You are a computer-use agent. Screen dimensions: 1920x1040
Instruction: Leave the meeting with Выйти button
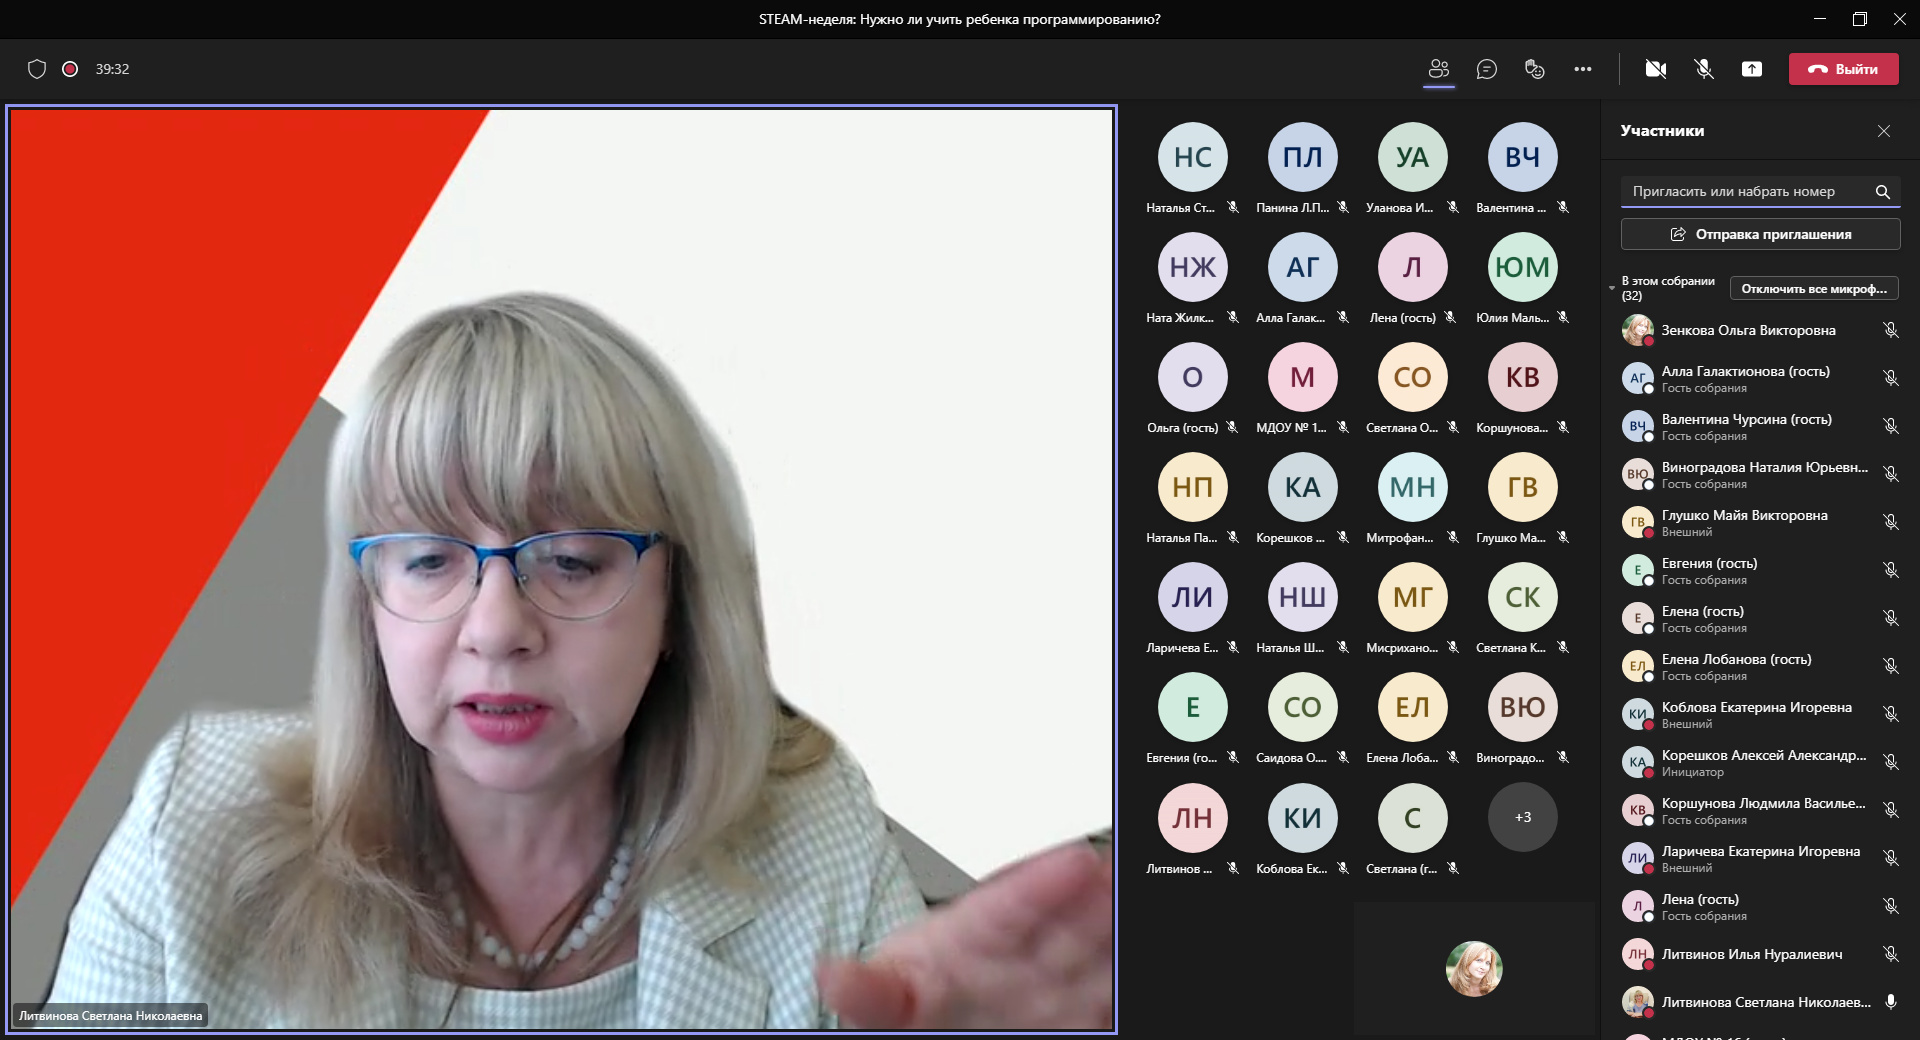1843,69
